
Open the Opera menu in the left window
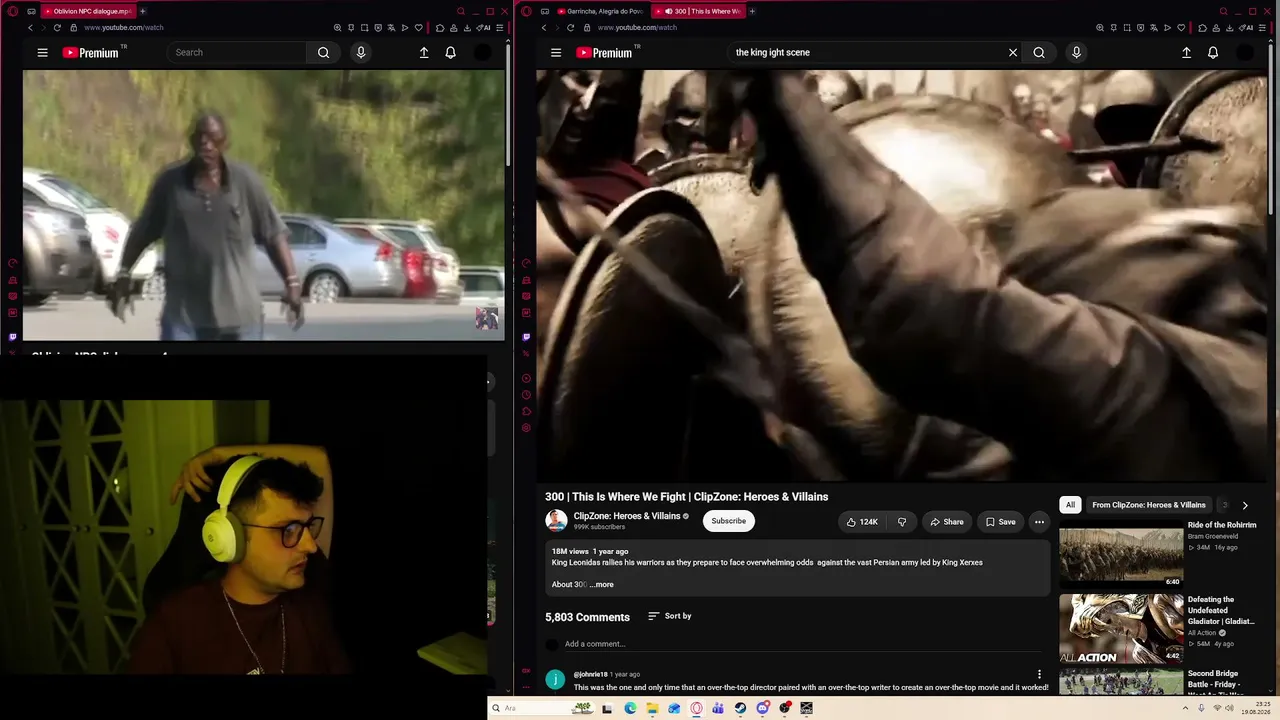coord(13,11)
